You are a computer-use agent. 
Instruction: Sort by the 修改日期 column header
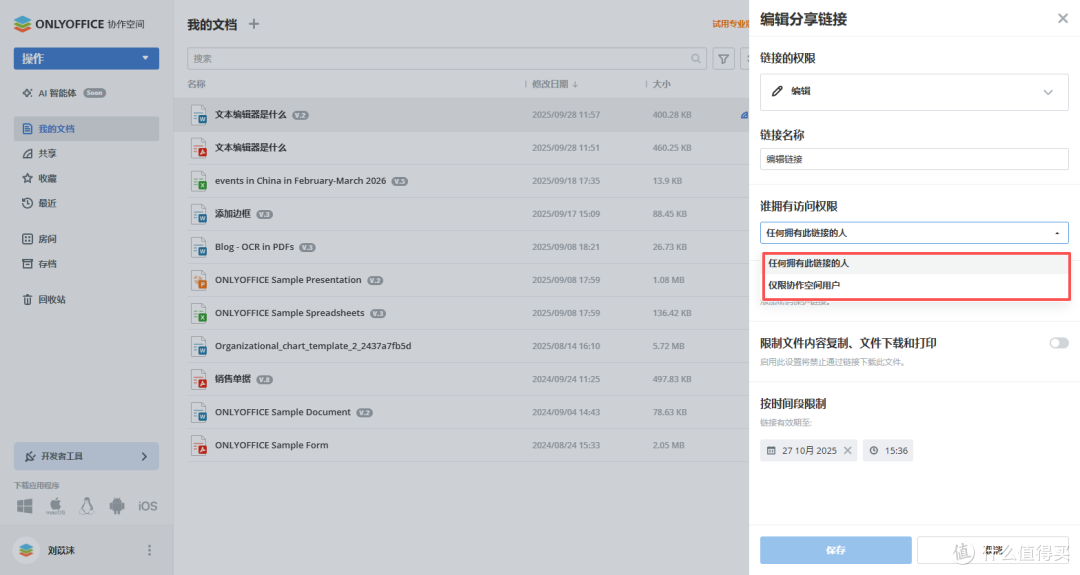click(x=554, y=84)
